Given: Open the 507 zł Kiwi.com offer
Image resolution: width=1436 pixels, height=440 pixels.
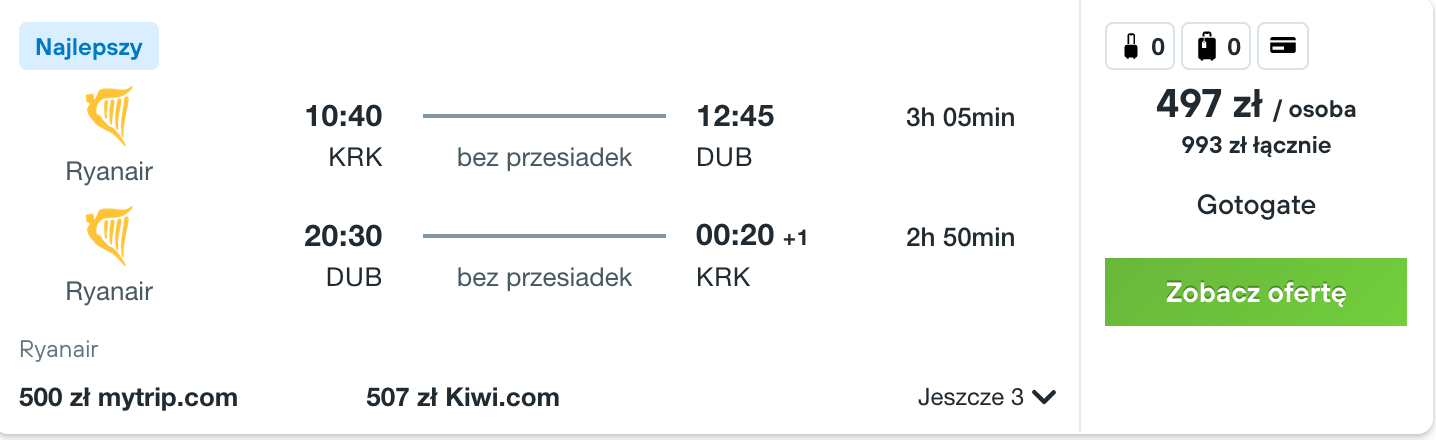Looking at the screenshot, I should (x=463, y=398).
